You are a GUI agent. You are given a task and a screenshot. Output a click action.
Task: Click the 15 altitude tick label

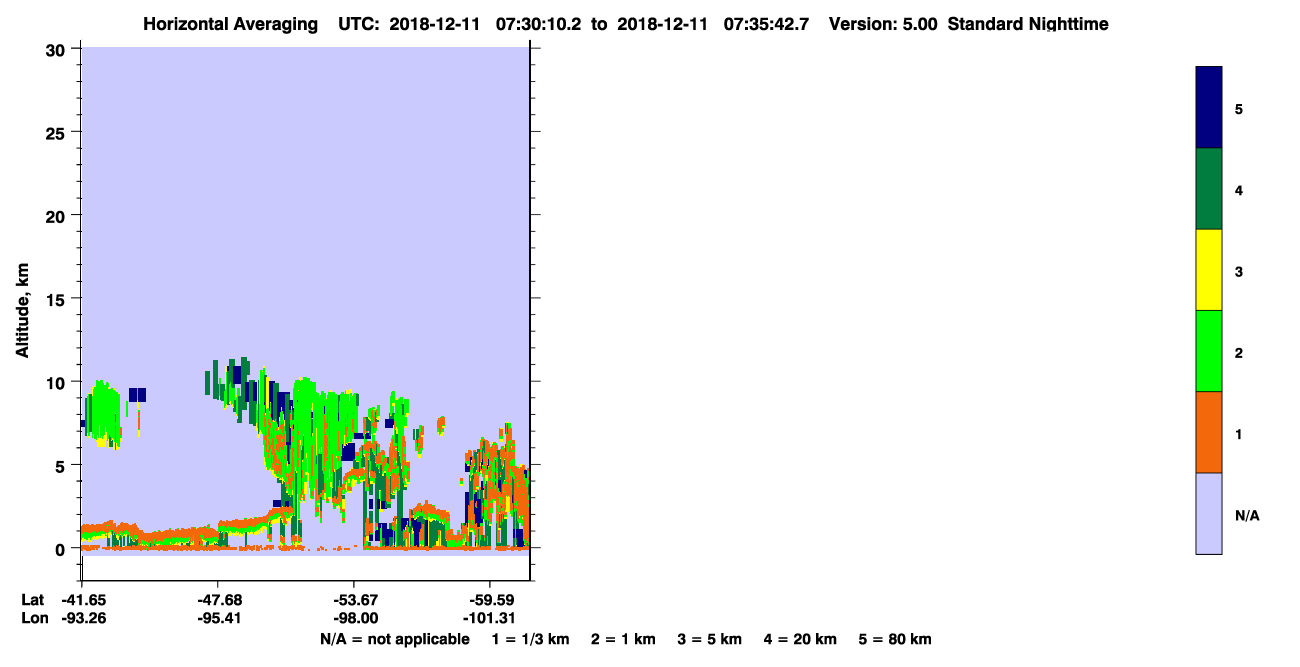(x=57, y=298)
